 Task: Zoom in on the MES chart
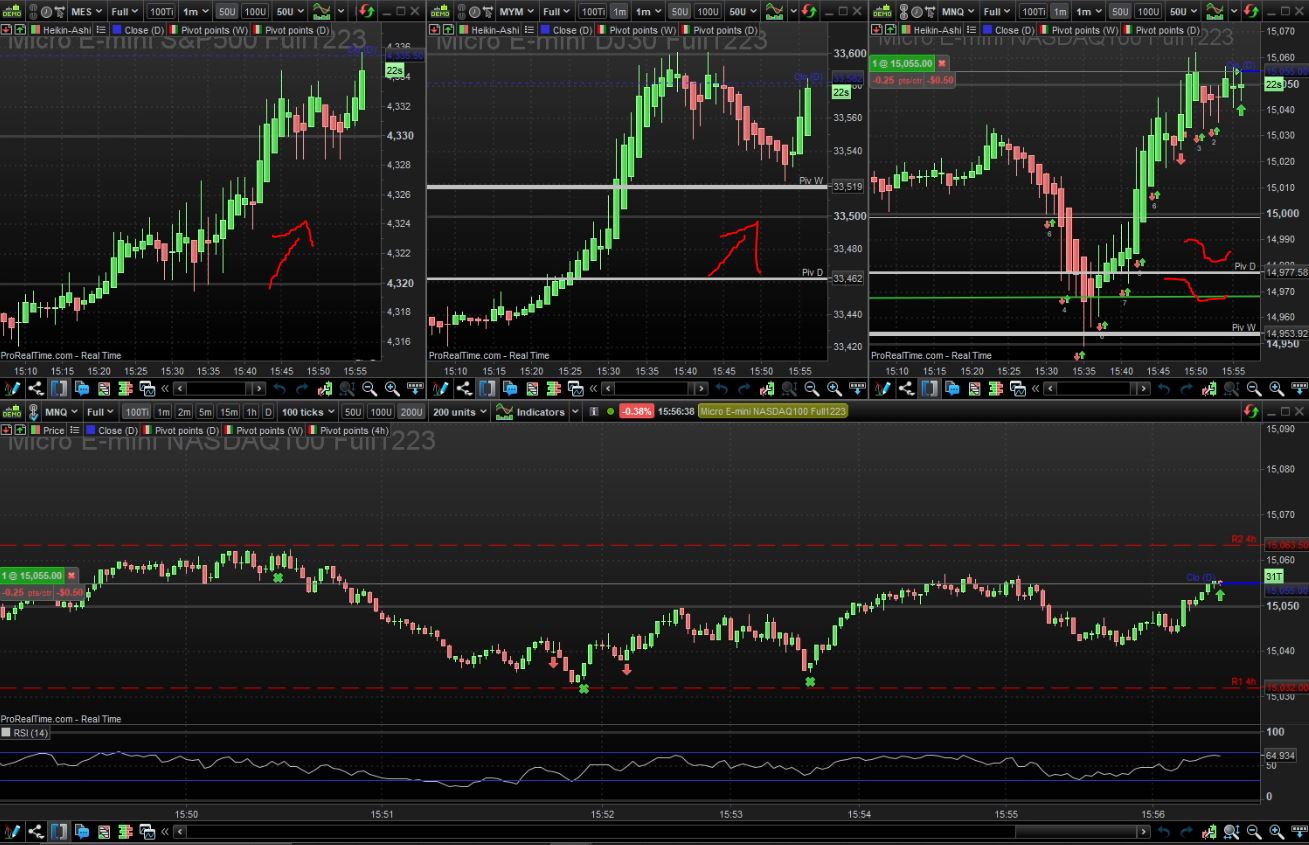pyautogui.click(x=392, y=389)
